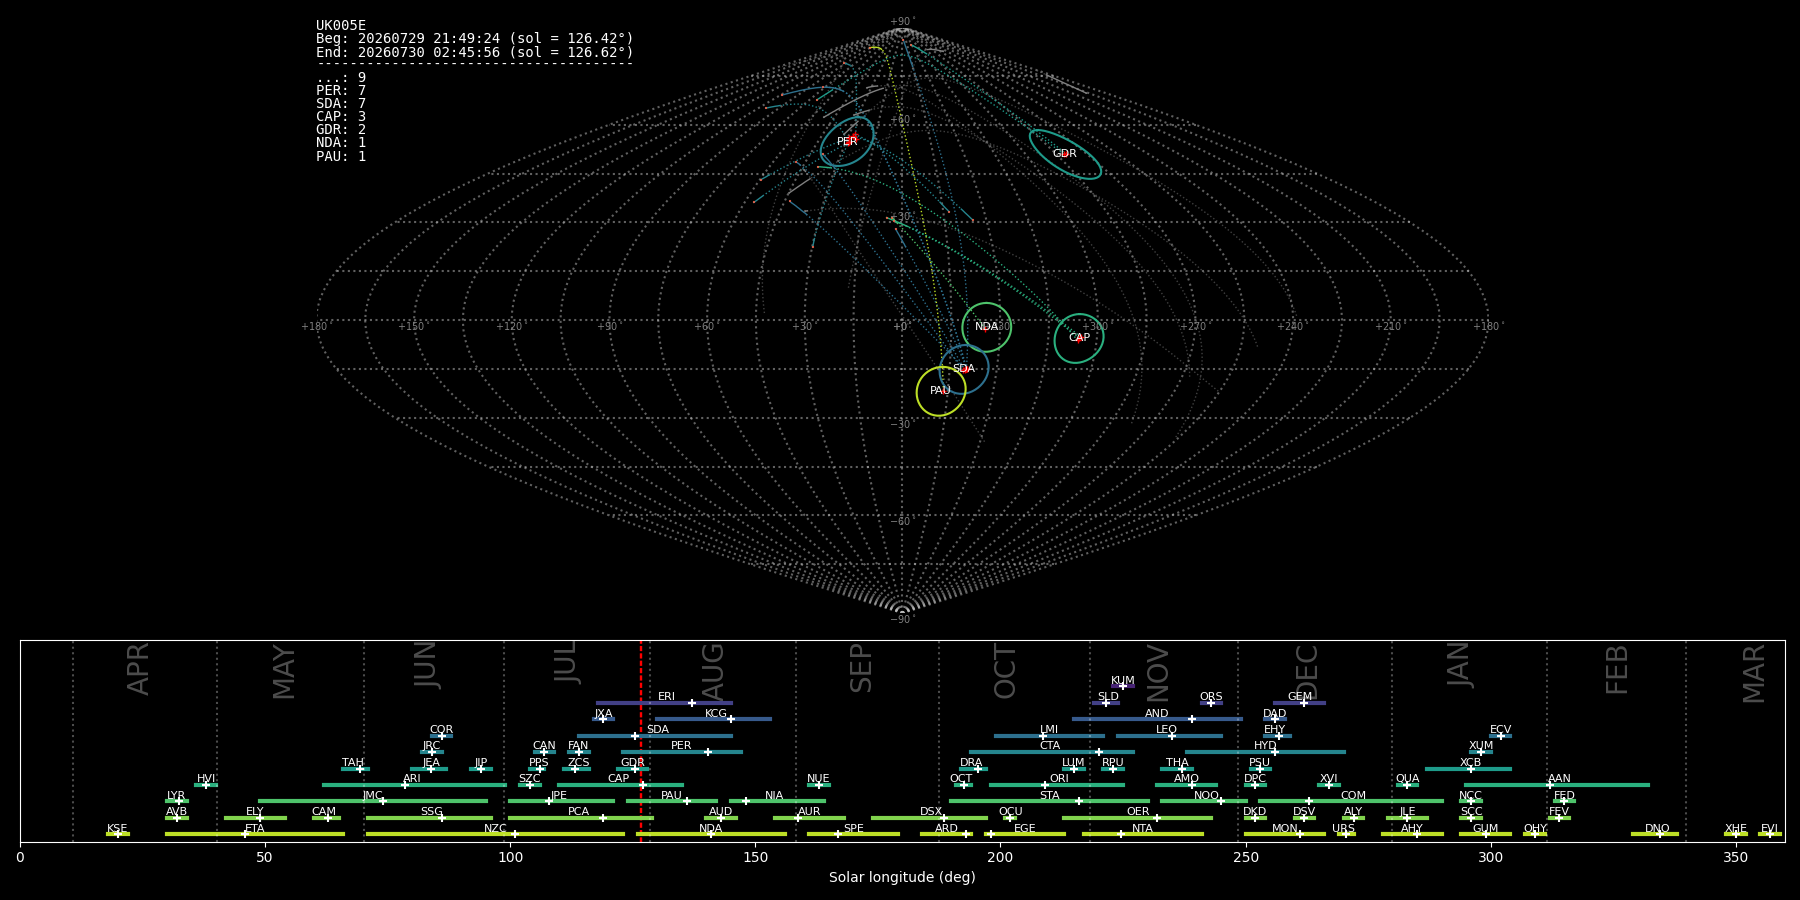The image size is (1800, 900).
Task: Click the red dashed current solar longitude line
Action: pyautogui.click(x=641, y=740)
